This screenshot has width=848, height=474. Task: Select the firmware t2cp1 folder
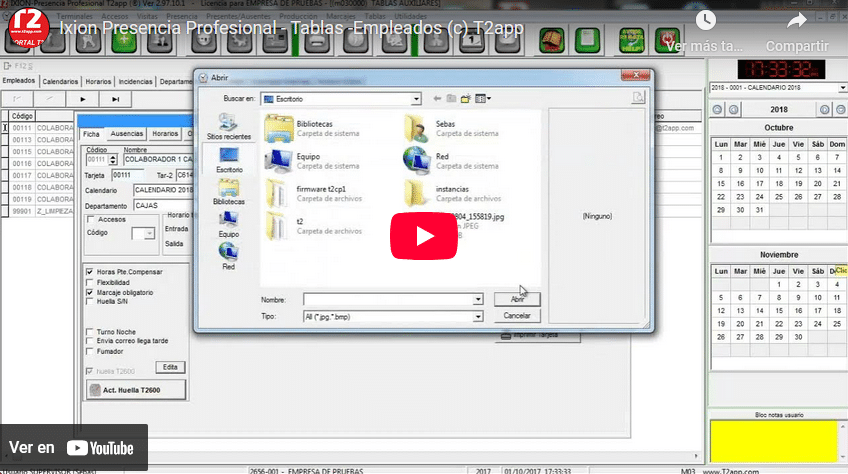tap(315, 193)
